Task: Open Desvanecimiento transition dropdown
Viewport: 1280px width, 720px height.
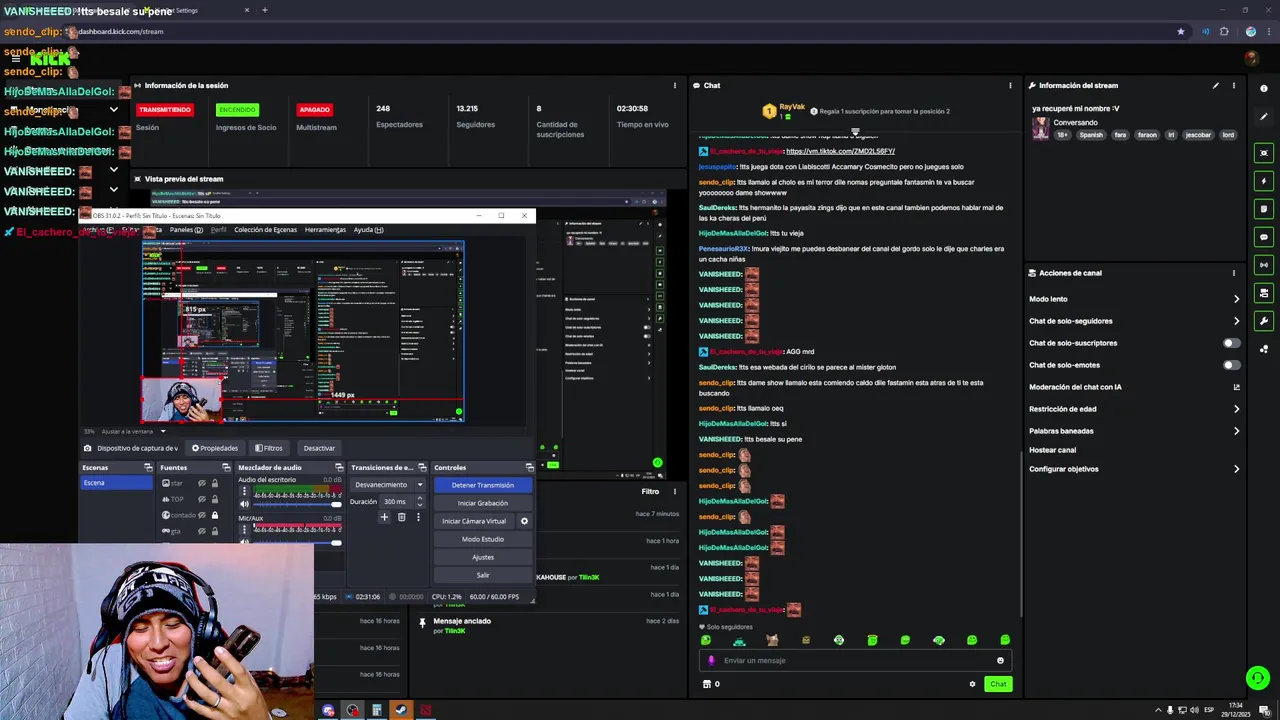Action: (x=388, y=485)
